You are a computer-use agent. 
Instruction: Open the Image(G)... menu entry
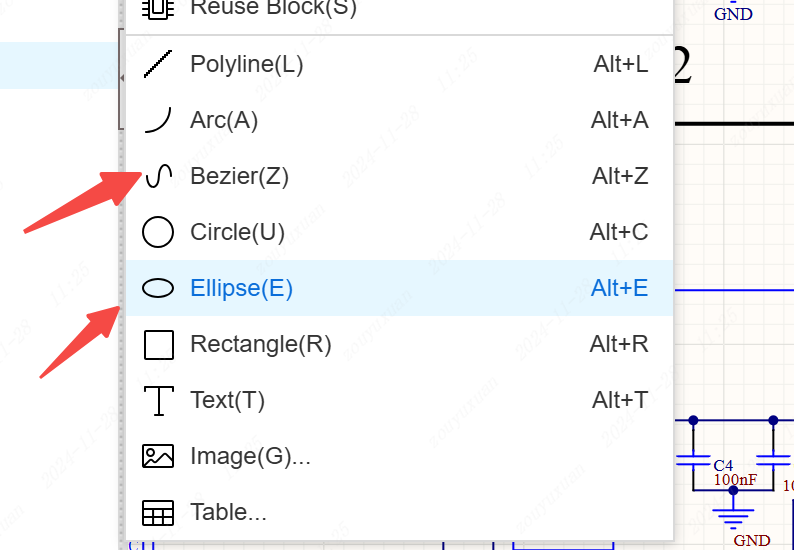point(250,456)
